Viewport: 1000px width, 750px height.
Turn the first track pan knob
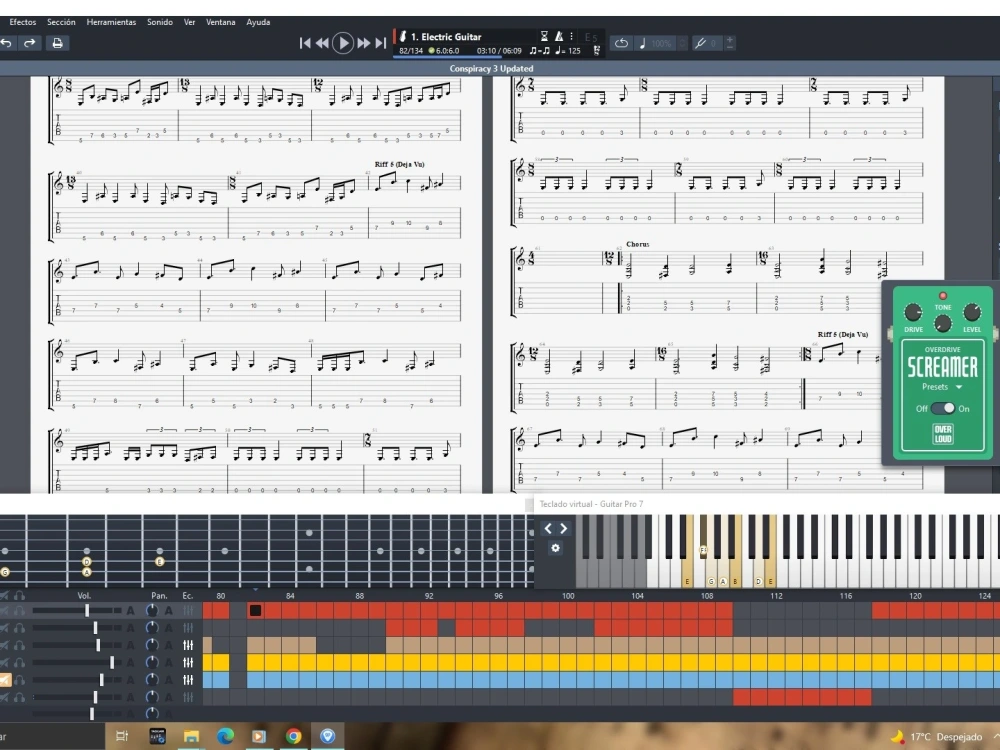coord(152,611)
